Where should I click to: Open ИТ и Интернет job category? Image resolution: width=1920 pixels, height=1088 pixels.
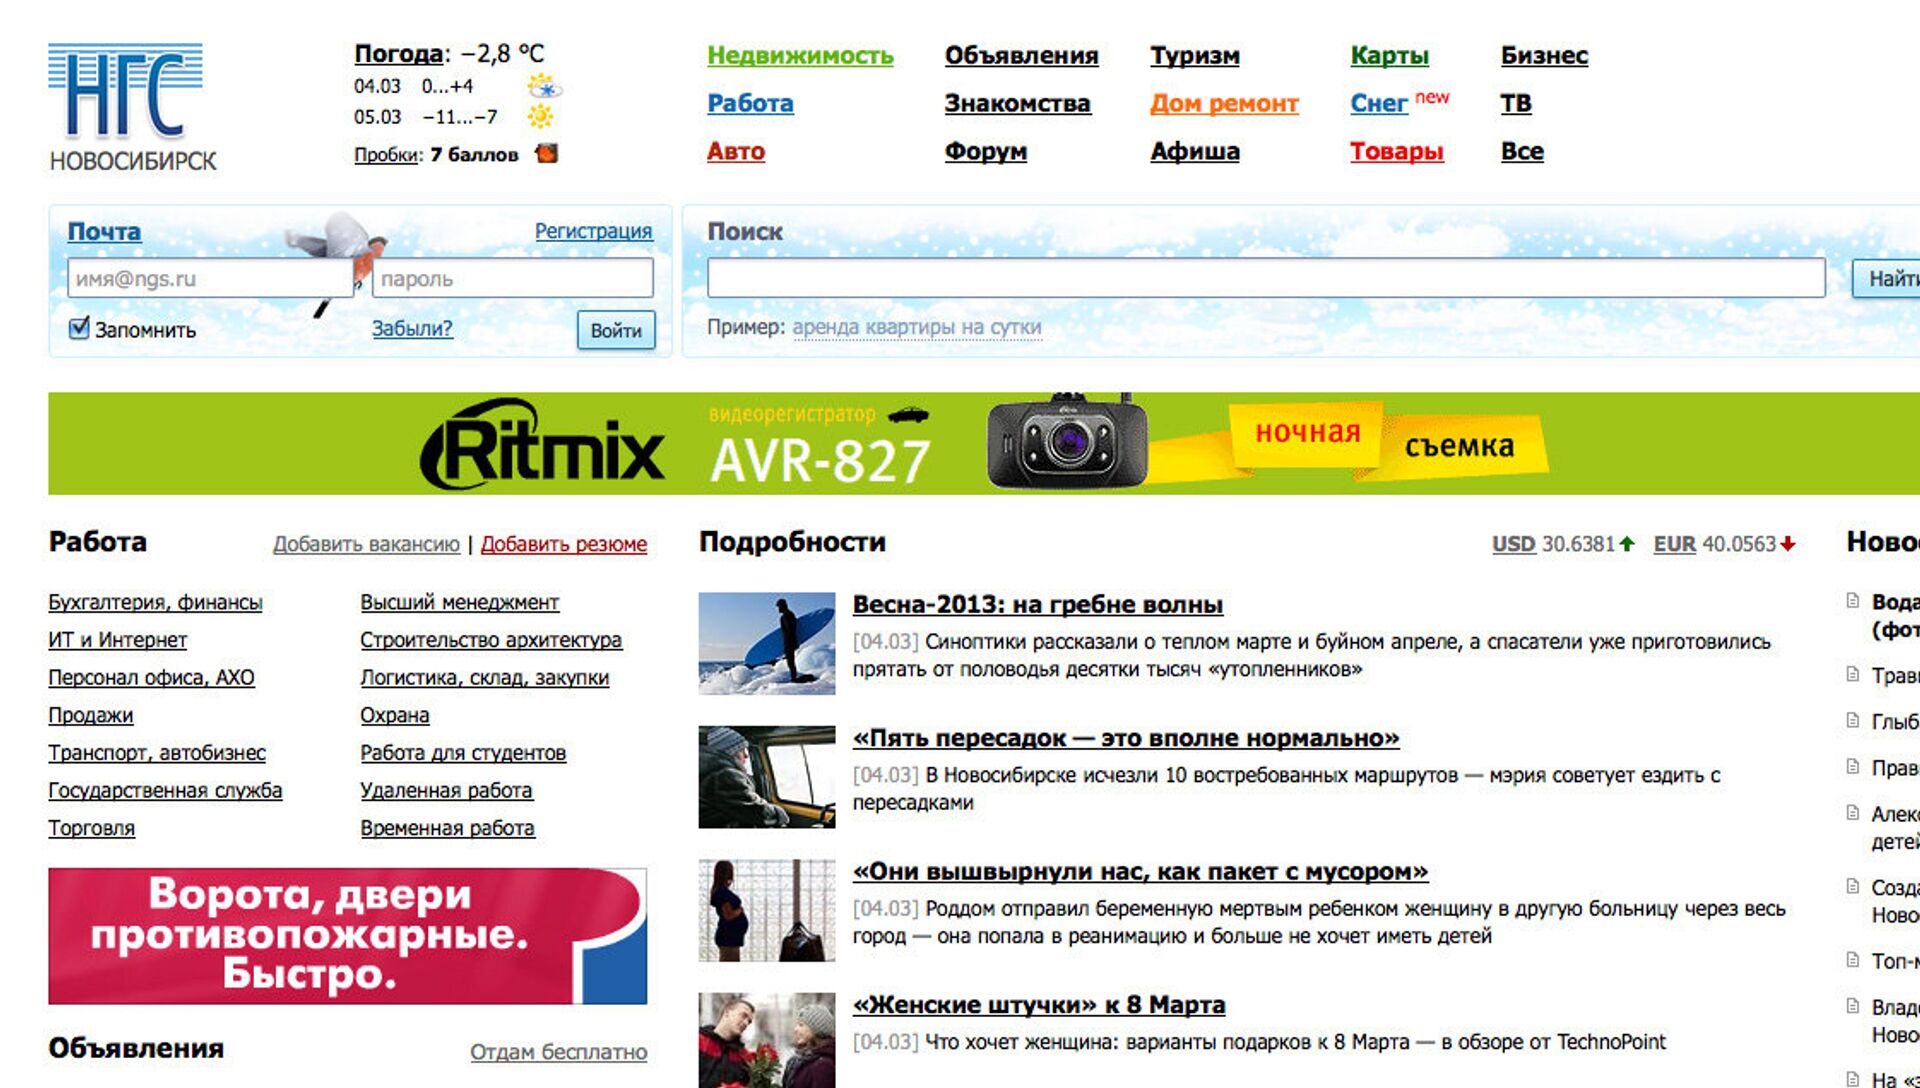click(117, 640)
